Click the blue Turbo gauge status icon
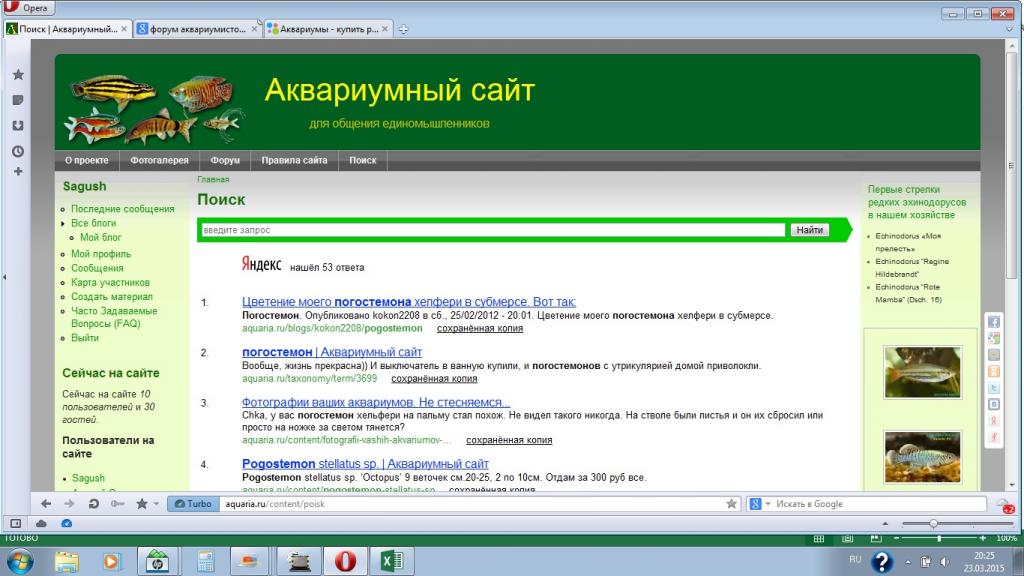This screenshot has height=576, width=1024. [67, 523]
